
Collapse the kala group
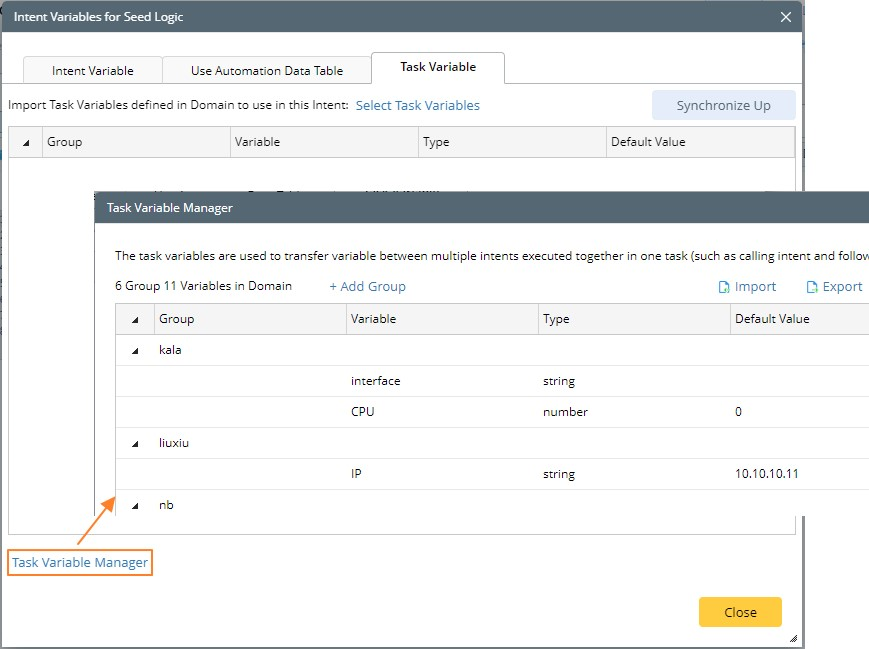tap(135, 351)
